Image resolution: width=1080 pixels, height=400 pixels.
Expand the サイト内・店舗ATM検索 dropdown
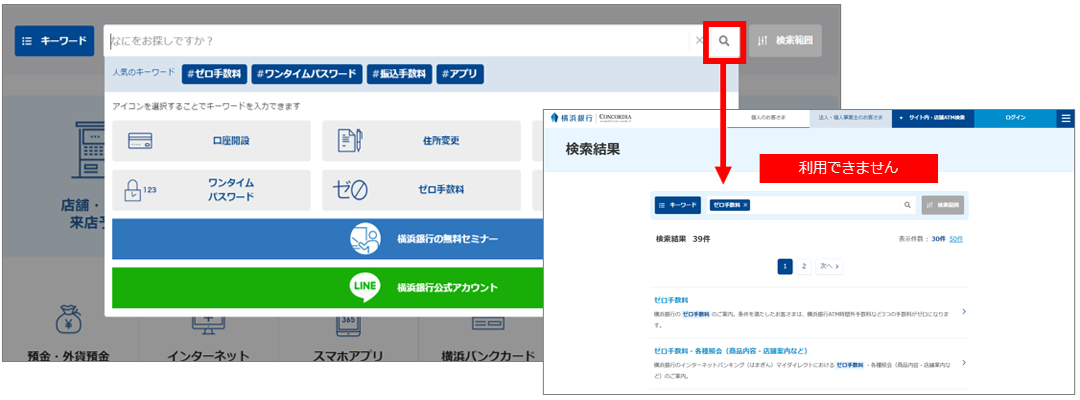933,118
